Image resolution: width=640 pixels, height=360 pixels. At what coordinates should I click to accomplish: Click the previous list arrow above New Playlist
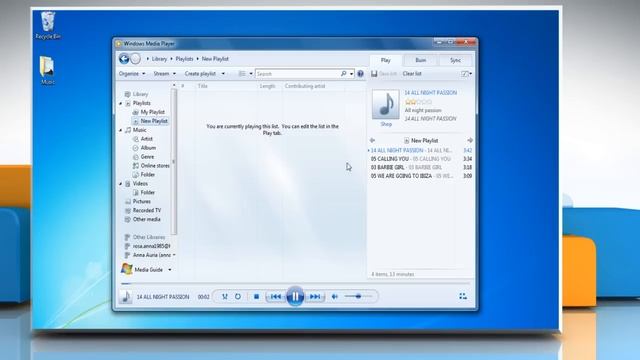(x=372, y=140)
